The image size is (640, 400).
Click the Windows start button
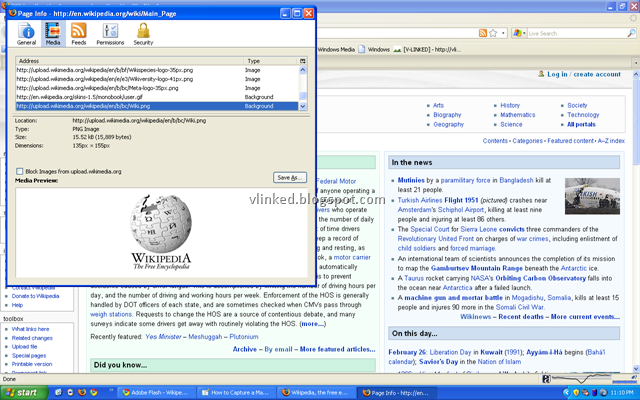click(24, 393)
